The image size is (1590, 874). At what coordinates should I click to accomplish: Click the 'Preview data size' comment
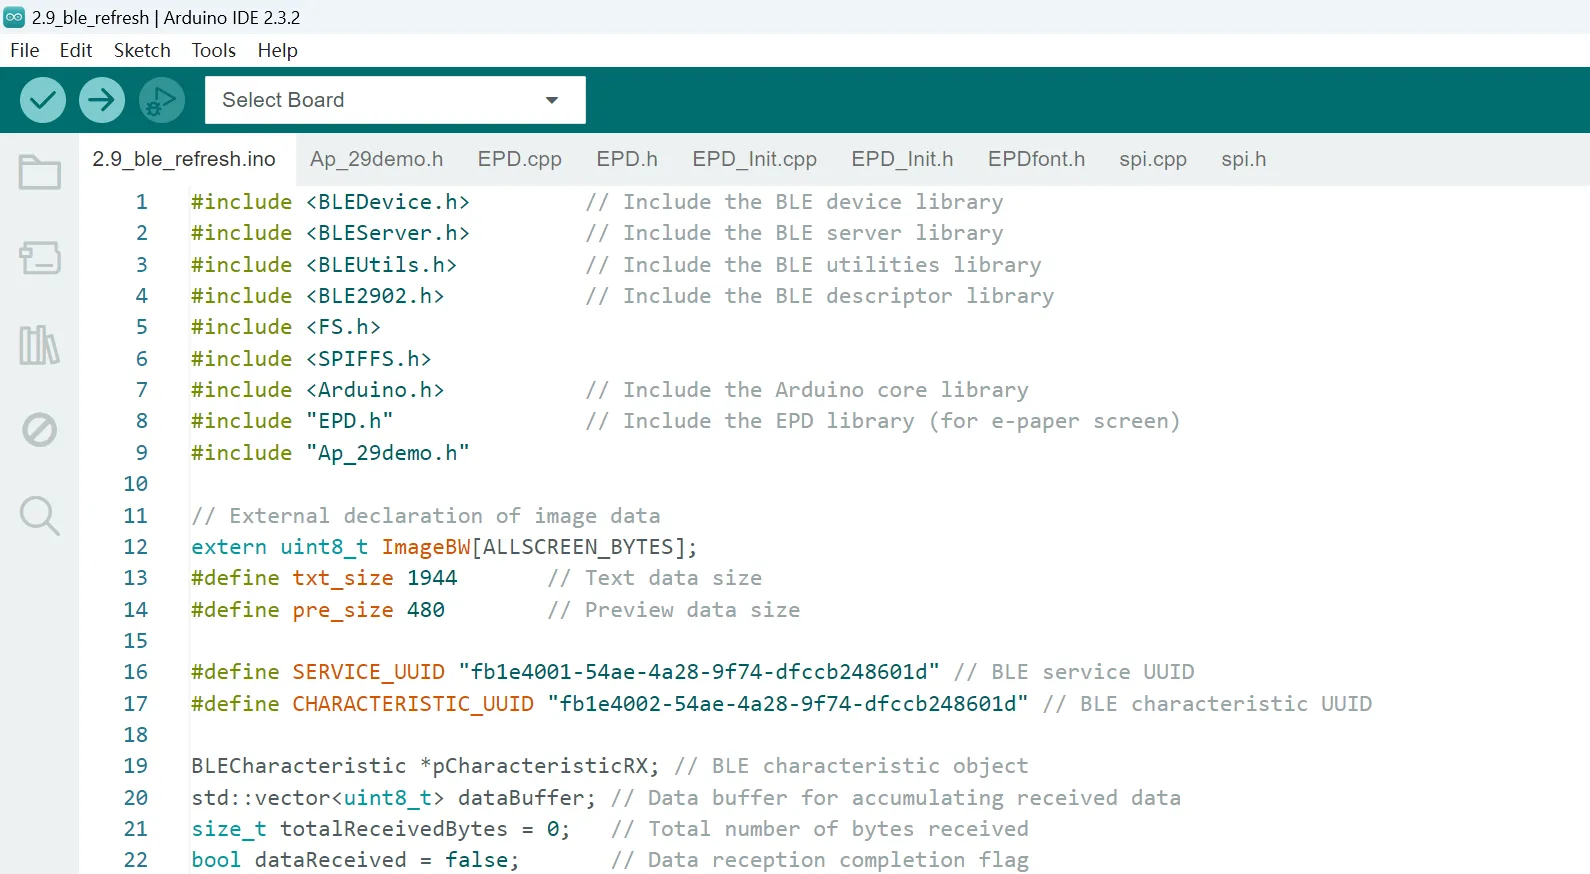pos(674,610)
